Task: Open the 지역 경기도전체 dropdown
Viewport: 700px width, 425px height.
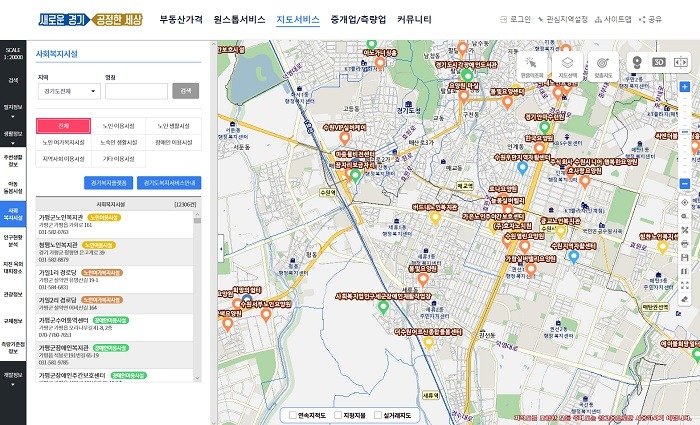Action: pyautogui.click(x=67, y=91)
